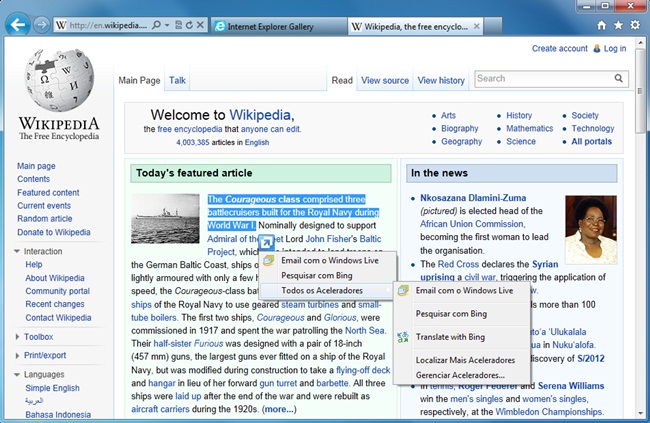Click the page vertical scrollbar thumb
The height and width of the screenshot is (423, 650).
pos(640,90)
